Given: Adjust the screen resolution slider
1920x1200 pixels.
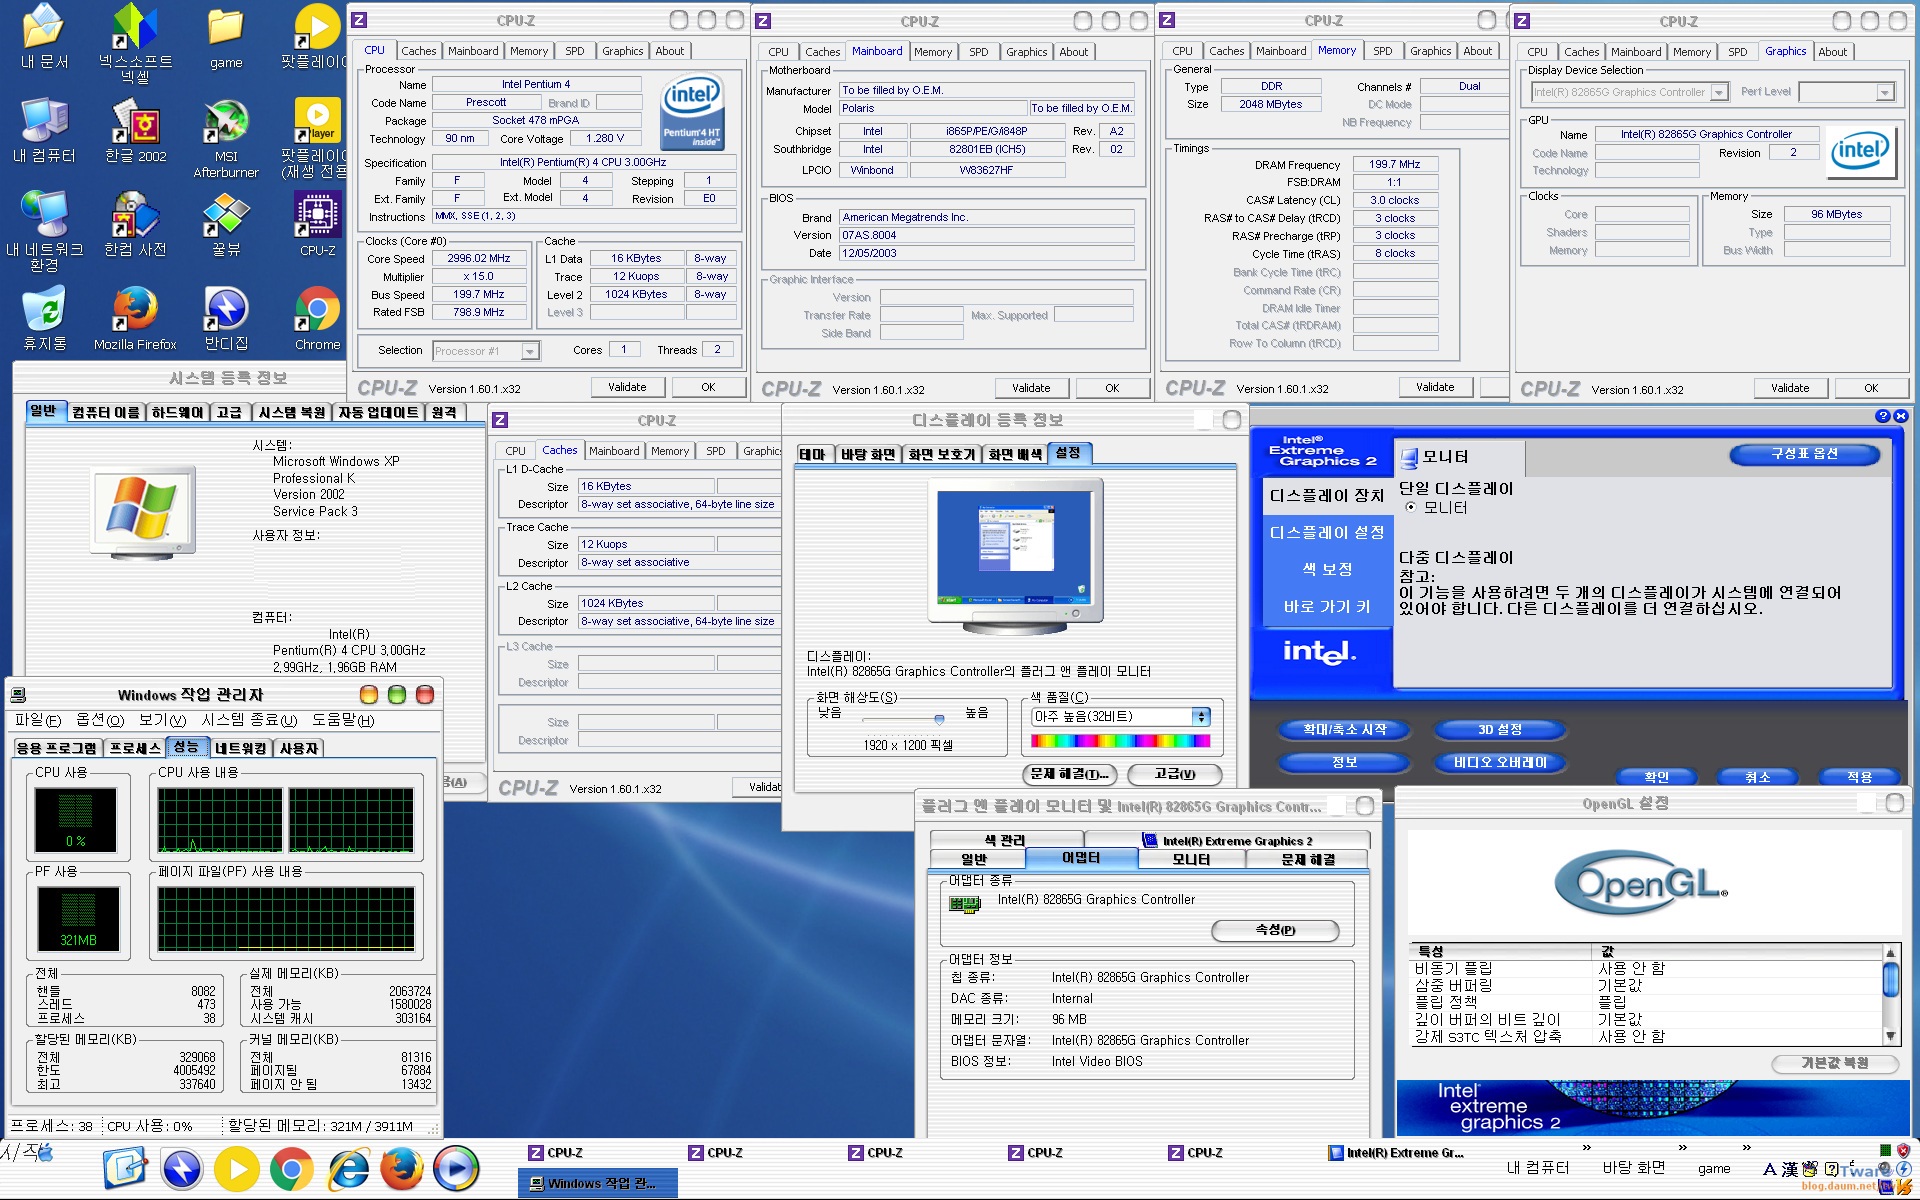Looking at the screenshot, I should [x=939, y=719].
